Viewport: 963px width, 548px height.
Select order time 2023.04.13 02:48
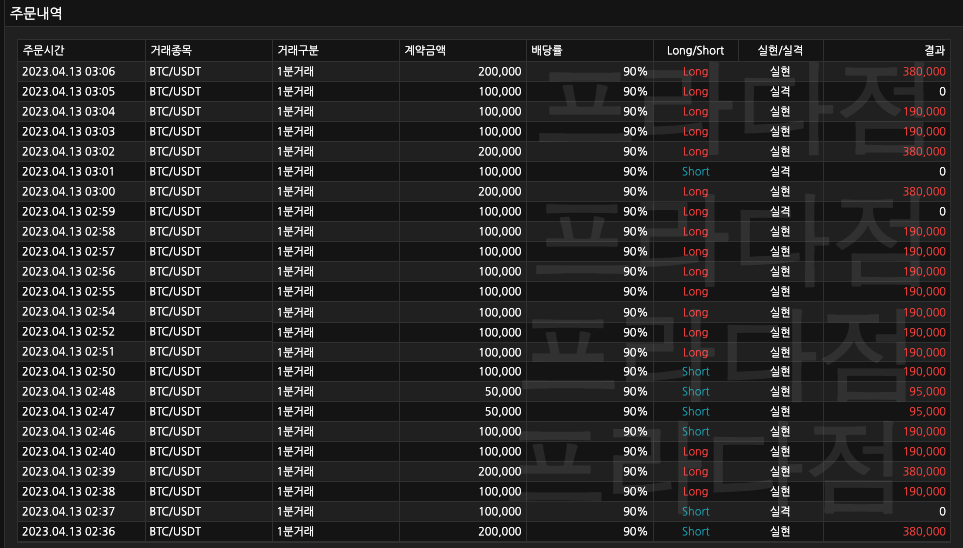pyautogui.click(x=69, y=391)
